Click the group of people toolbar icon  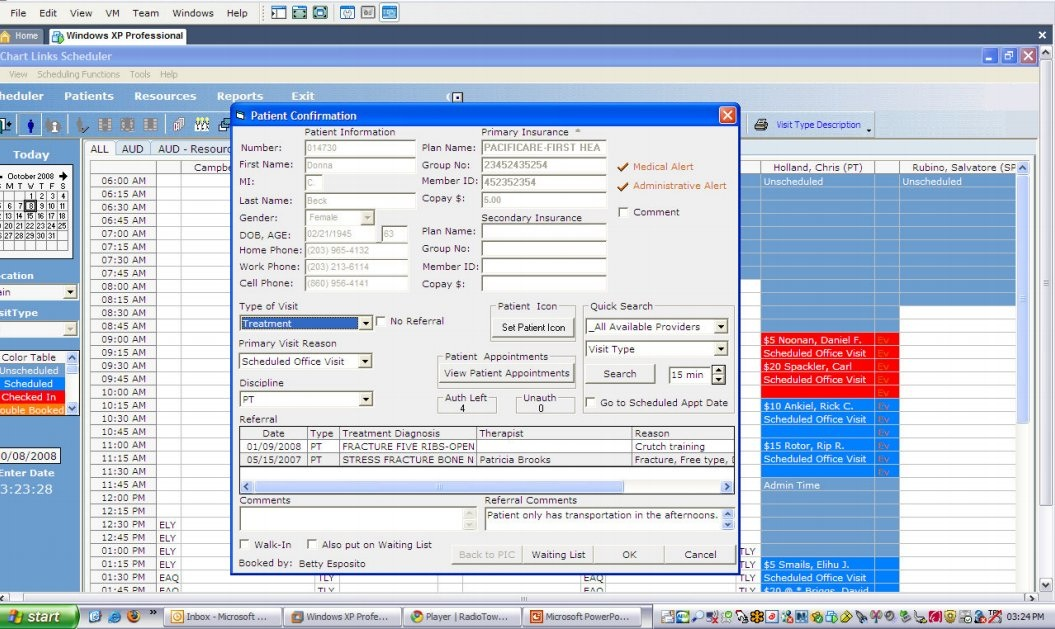pyautogui.click(x=202, y=125)
